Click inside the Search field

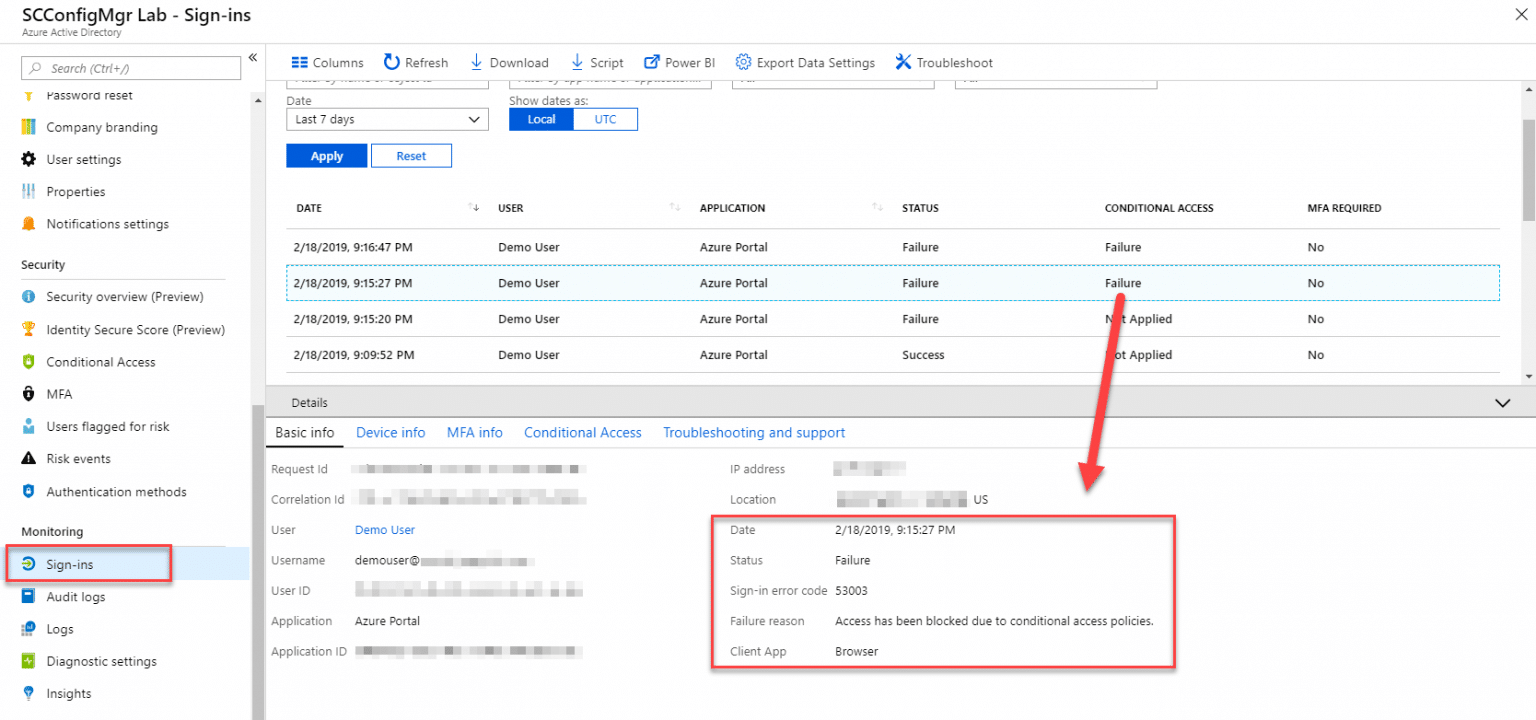pos(130,67)
